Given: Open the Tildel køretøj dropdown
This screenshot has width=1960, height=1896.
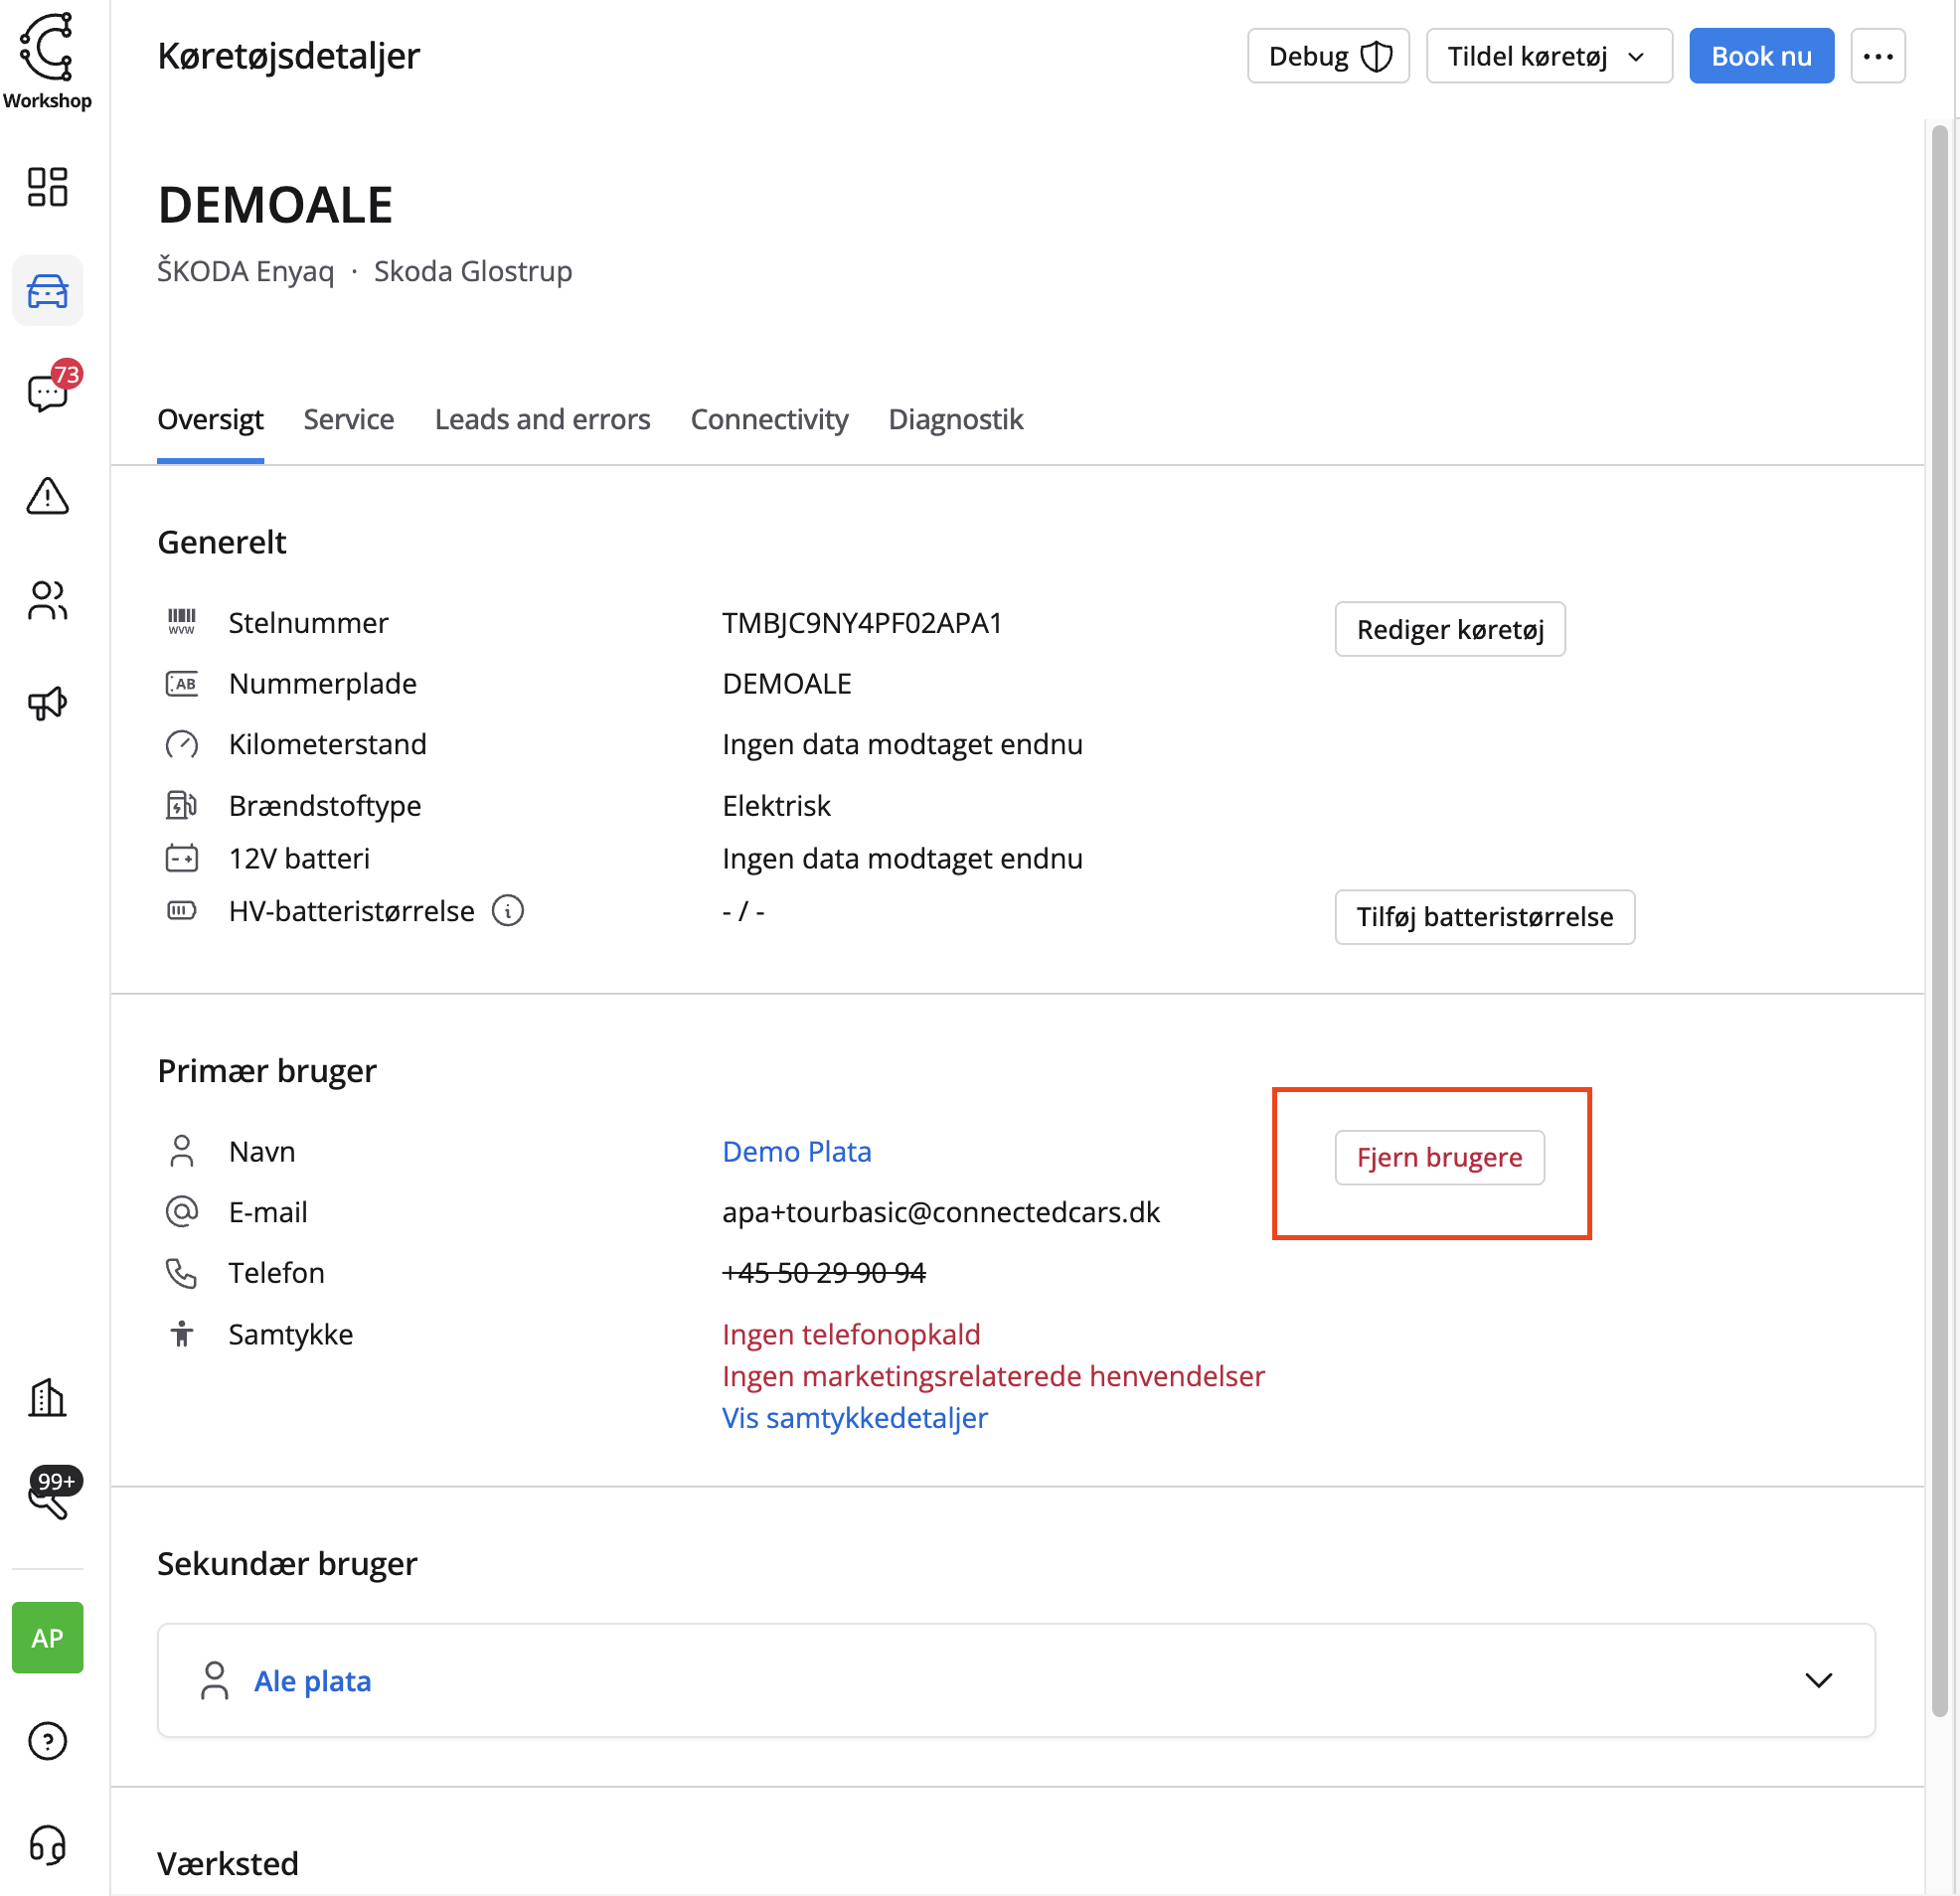Looking at the screenshot, I should (1548, 56).
